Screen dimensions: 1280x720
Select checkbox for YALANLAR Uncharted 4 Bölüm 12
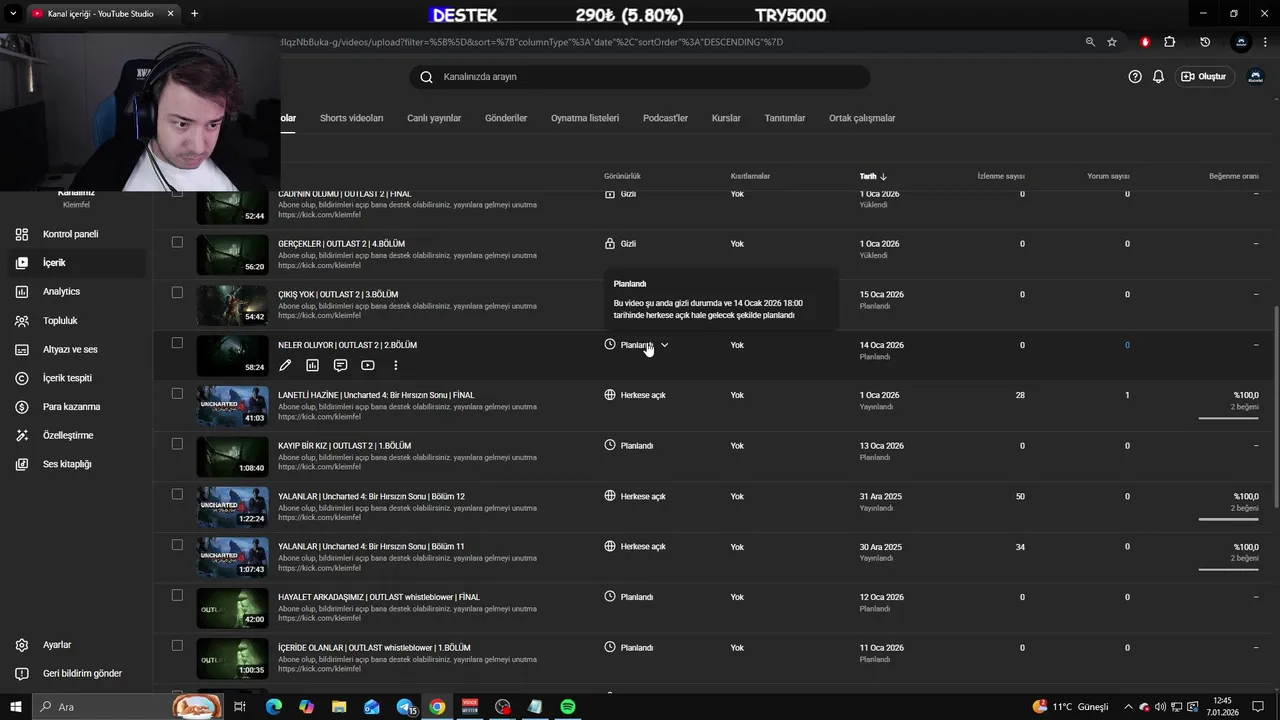(177, 494)
